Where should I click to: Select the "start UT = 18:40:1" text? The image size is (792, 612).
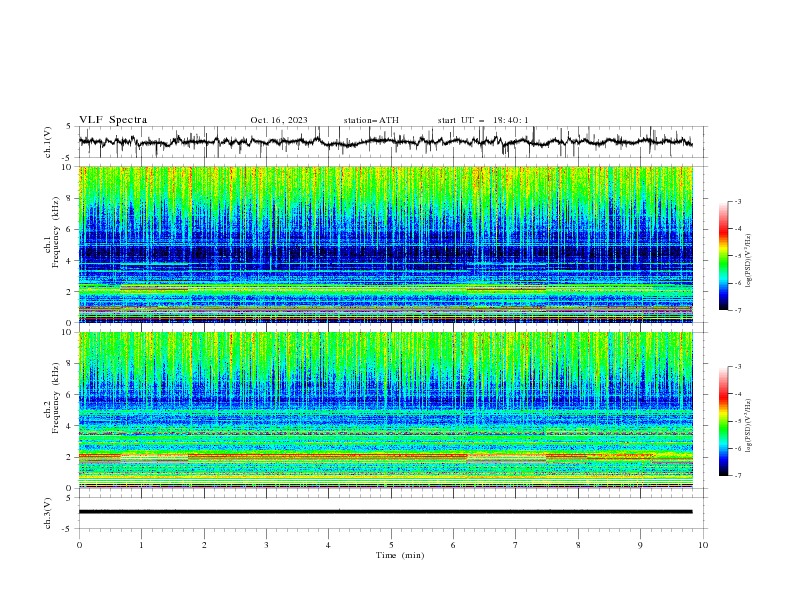(x=483, y=120)
